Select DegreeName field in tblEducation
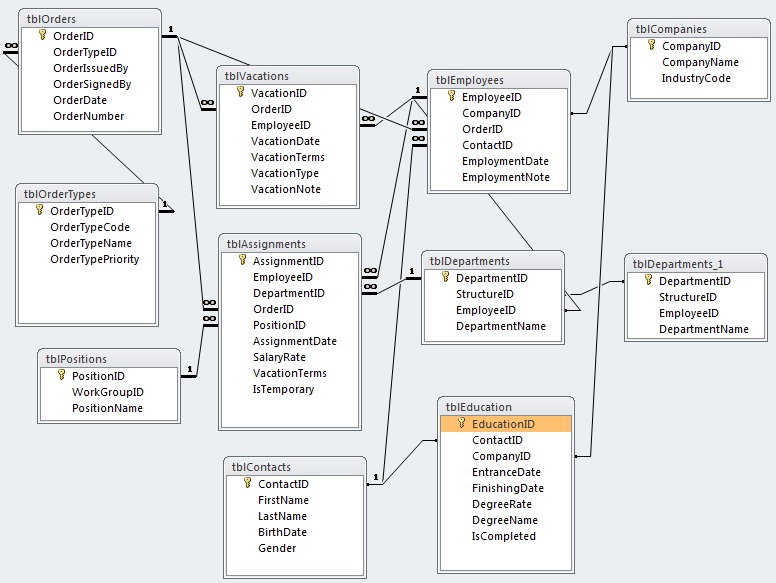The width and height of the screenshot is (776, 583). pyautogui.click(x=506, y=520)
